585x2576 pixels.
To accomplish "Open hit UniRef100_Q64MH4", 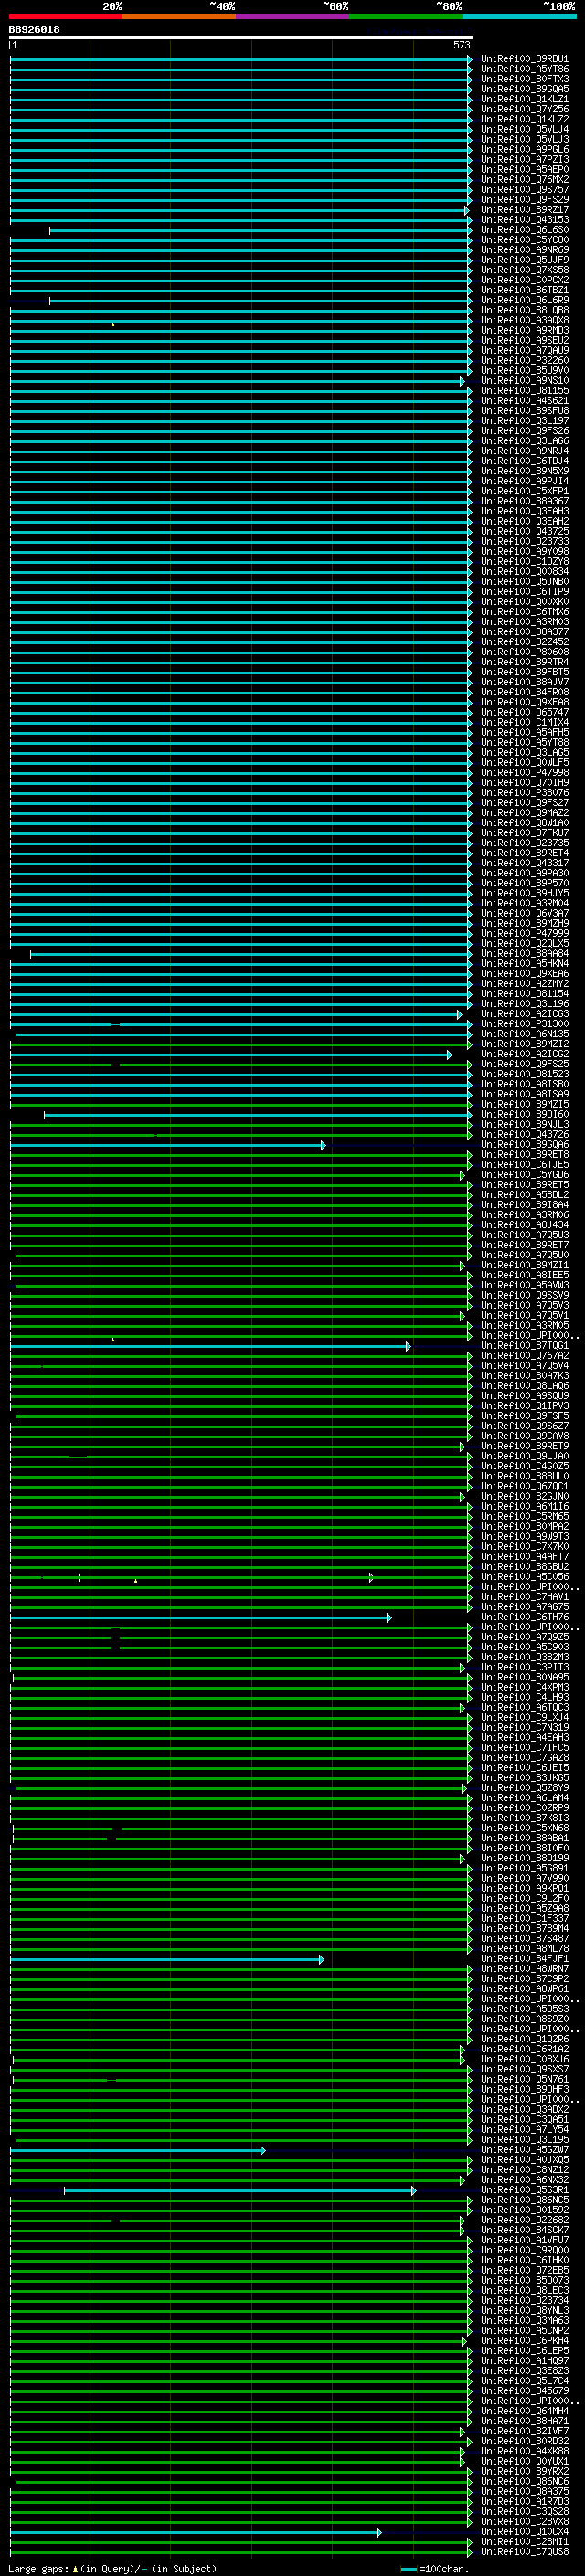I will click(x=524, y=2411).
